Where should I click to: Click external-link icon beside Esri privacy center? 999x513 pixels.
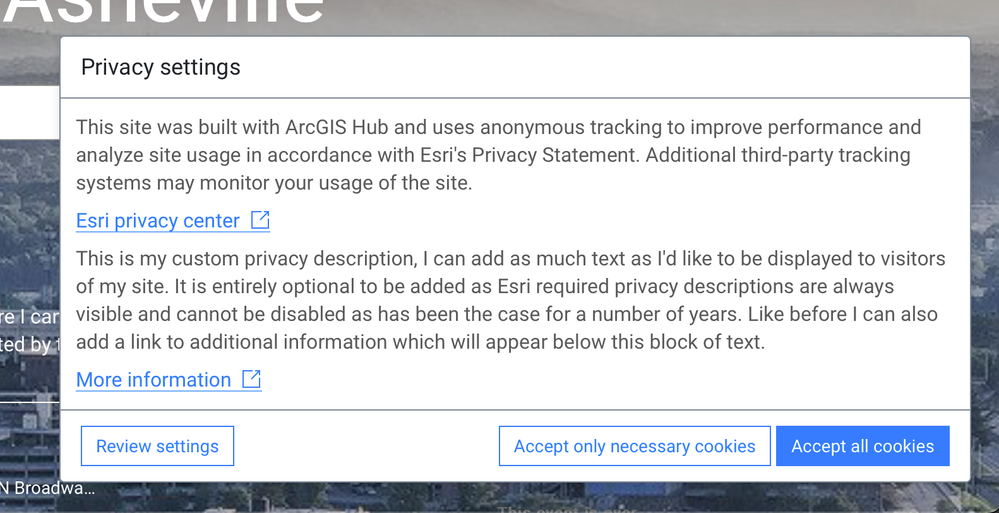point(260,220)
